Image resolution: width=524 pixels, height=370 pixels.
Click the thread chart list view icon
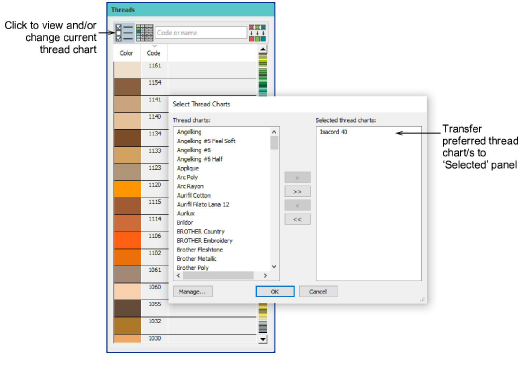124,32
